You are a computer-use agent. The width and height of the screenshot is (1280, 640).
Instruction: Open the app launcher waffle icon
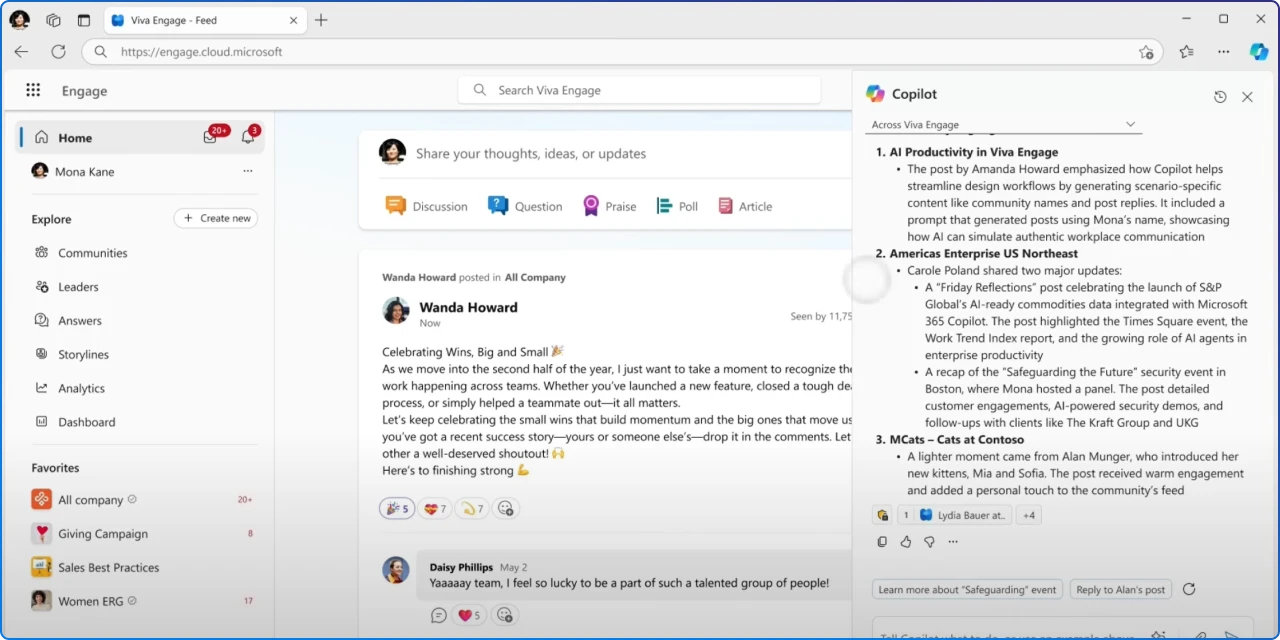pyautogui.click(x=33, y=90)
